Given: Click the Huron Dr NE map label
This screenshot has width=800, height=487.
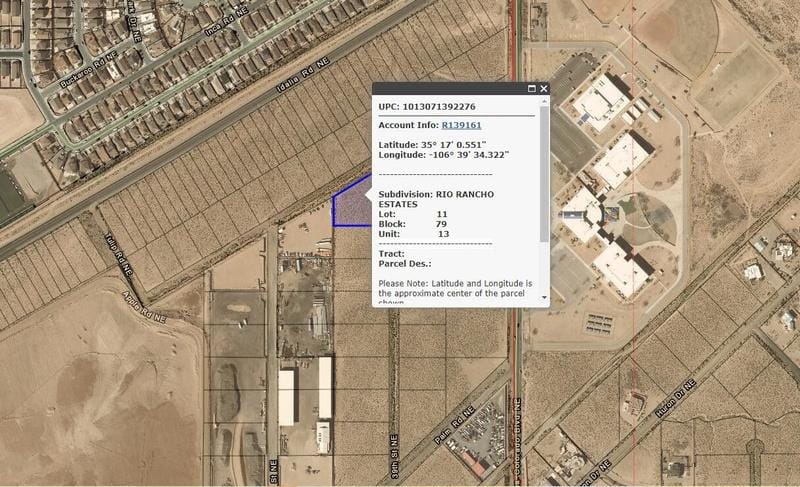Looking at the screenshot, I should pos(676,399).
